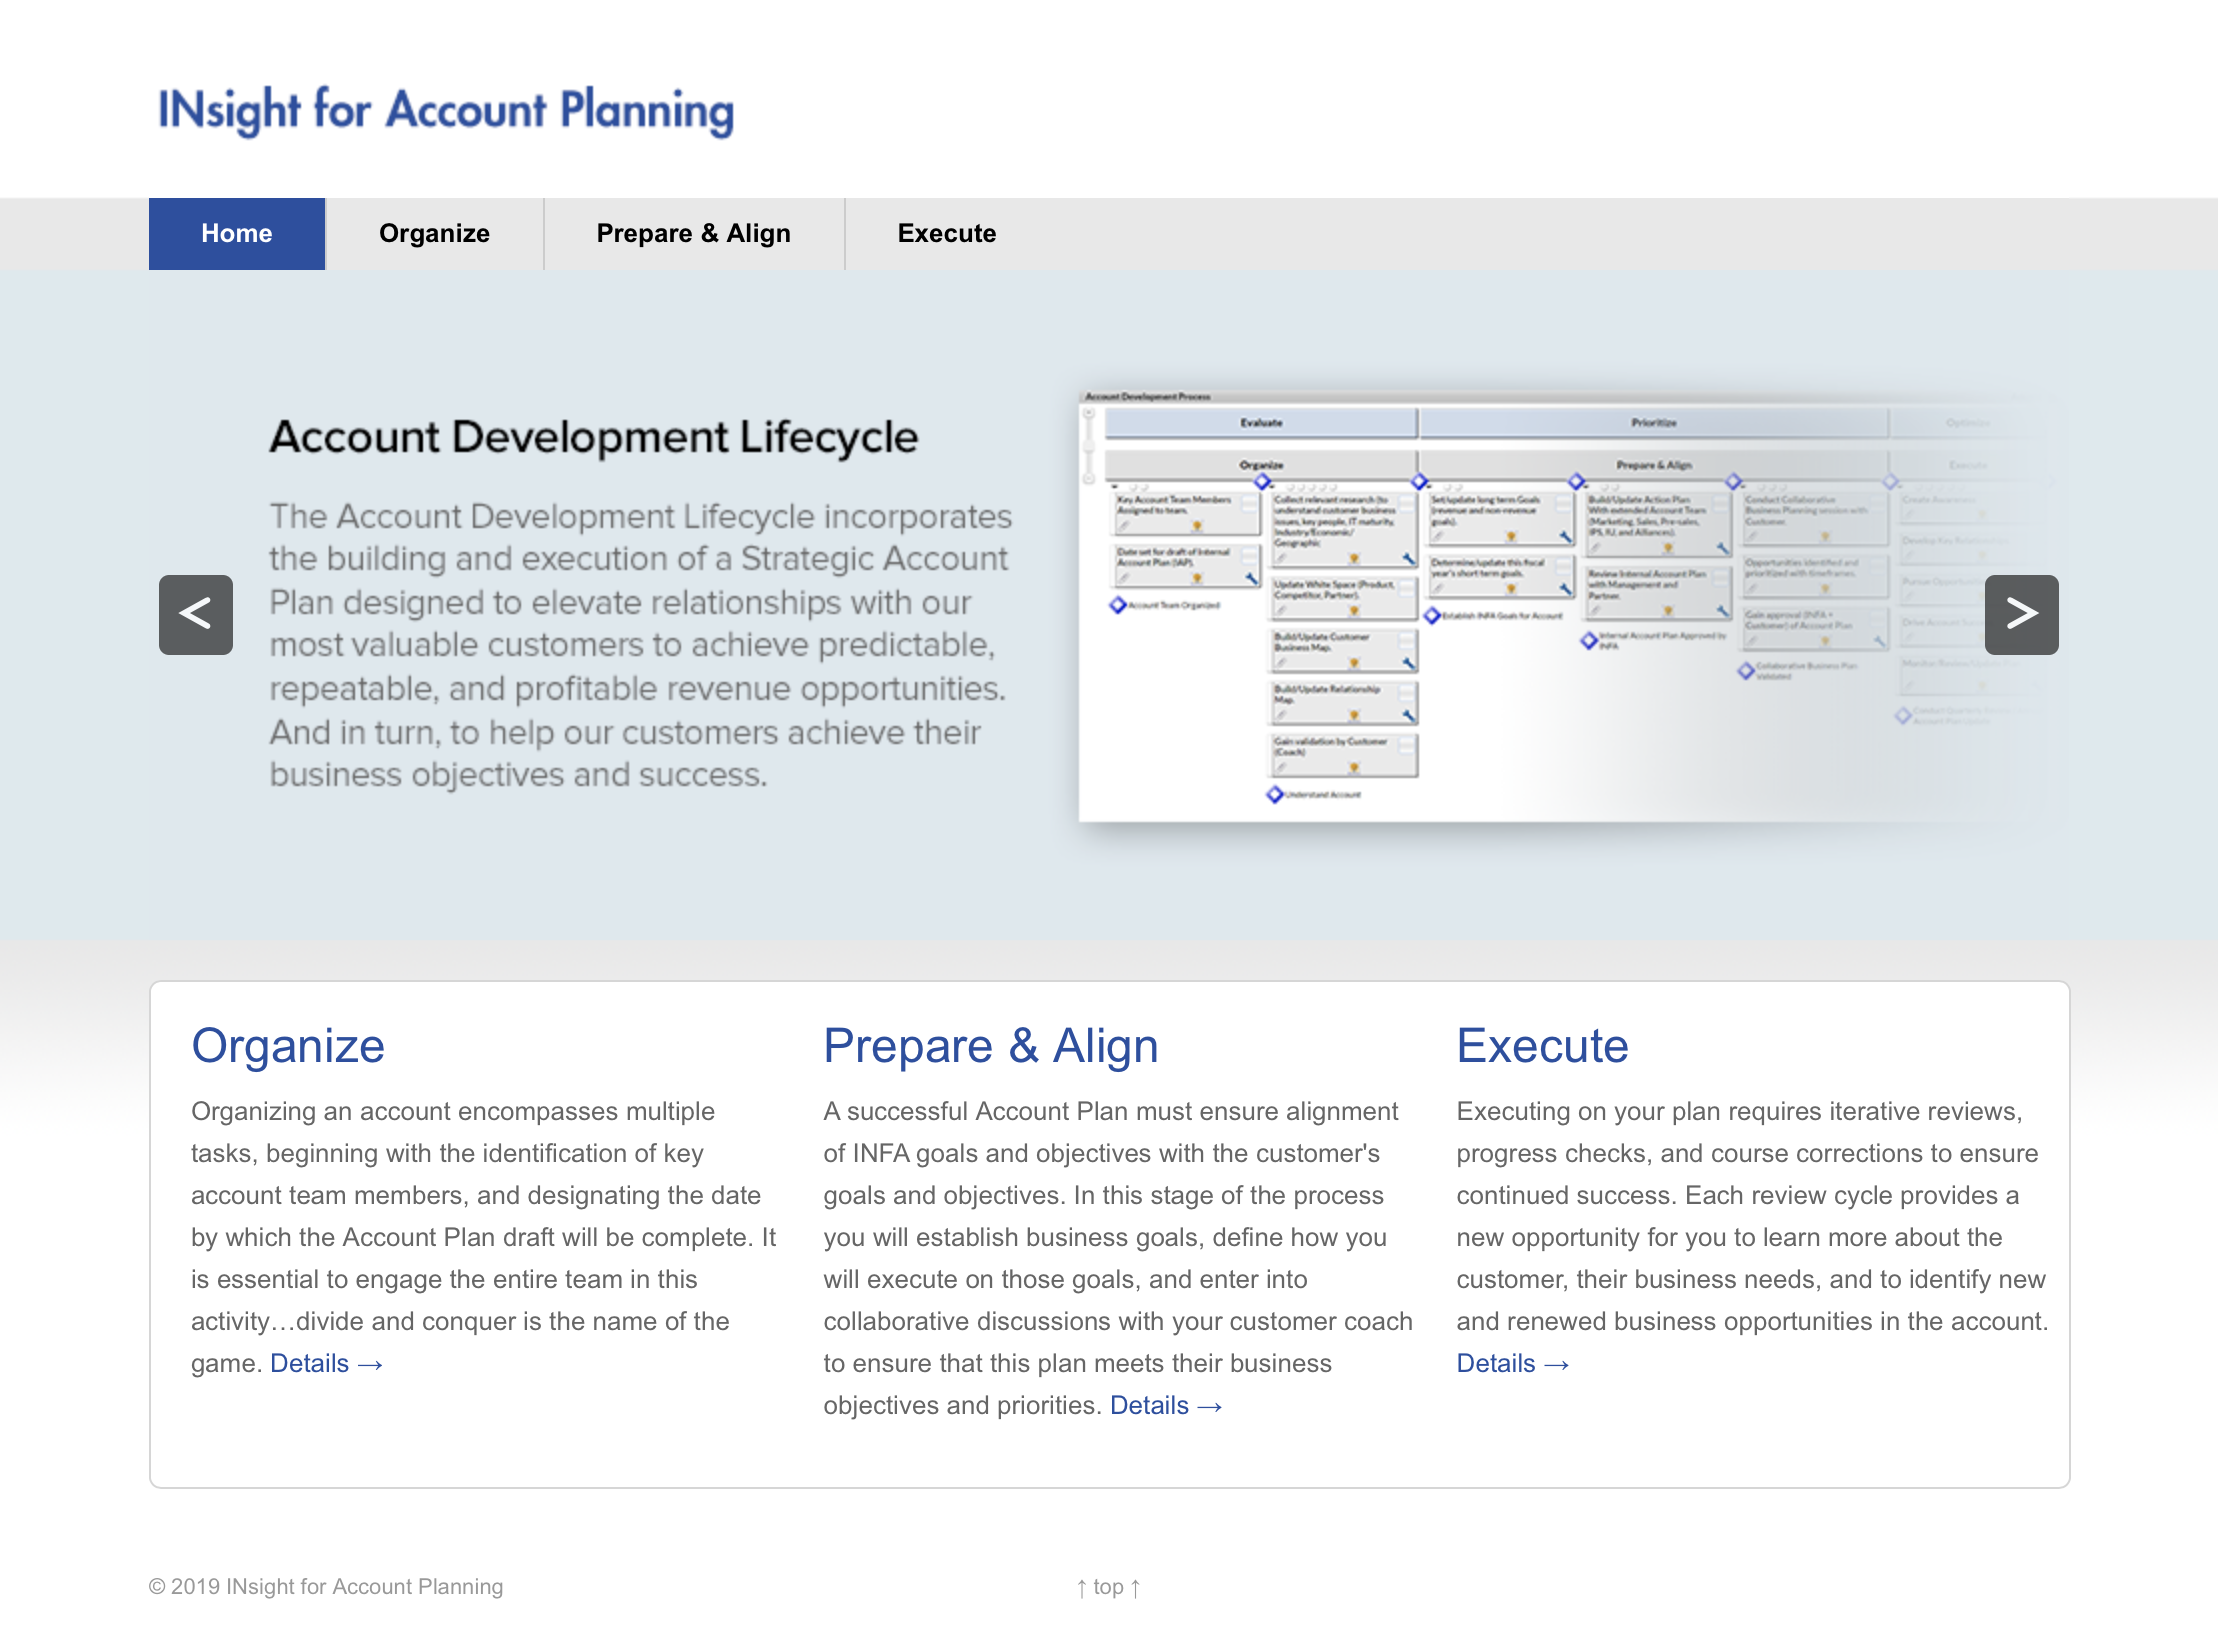2218x1638 pixels.
Task: Open the Home tab
Action: pyautogui.click(x=237, y=233)
